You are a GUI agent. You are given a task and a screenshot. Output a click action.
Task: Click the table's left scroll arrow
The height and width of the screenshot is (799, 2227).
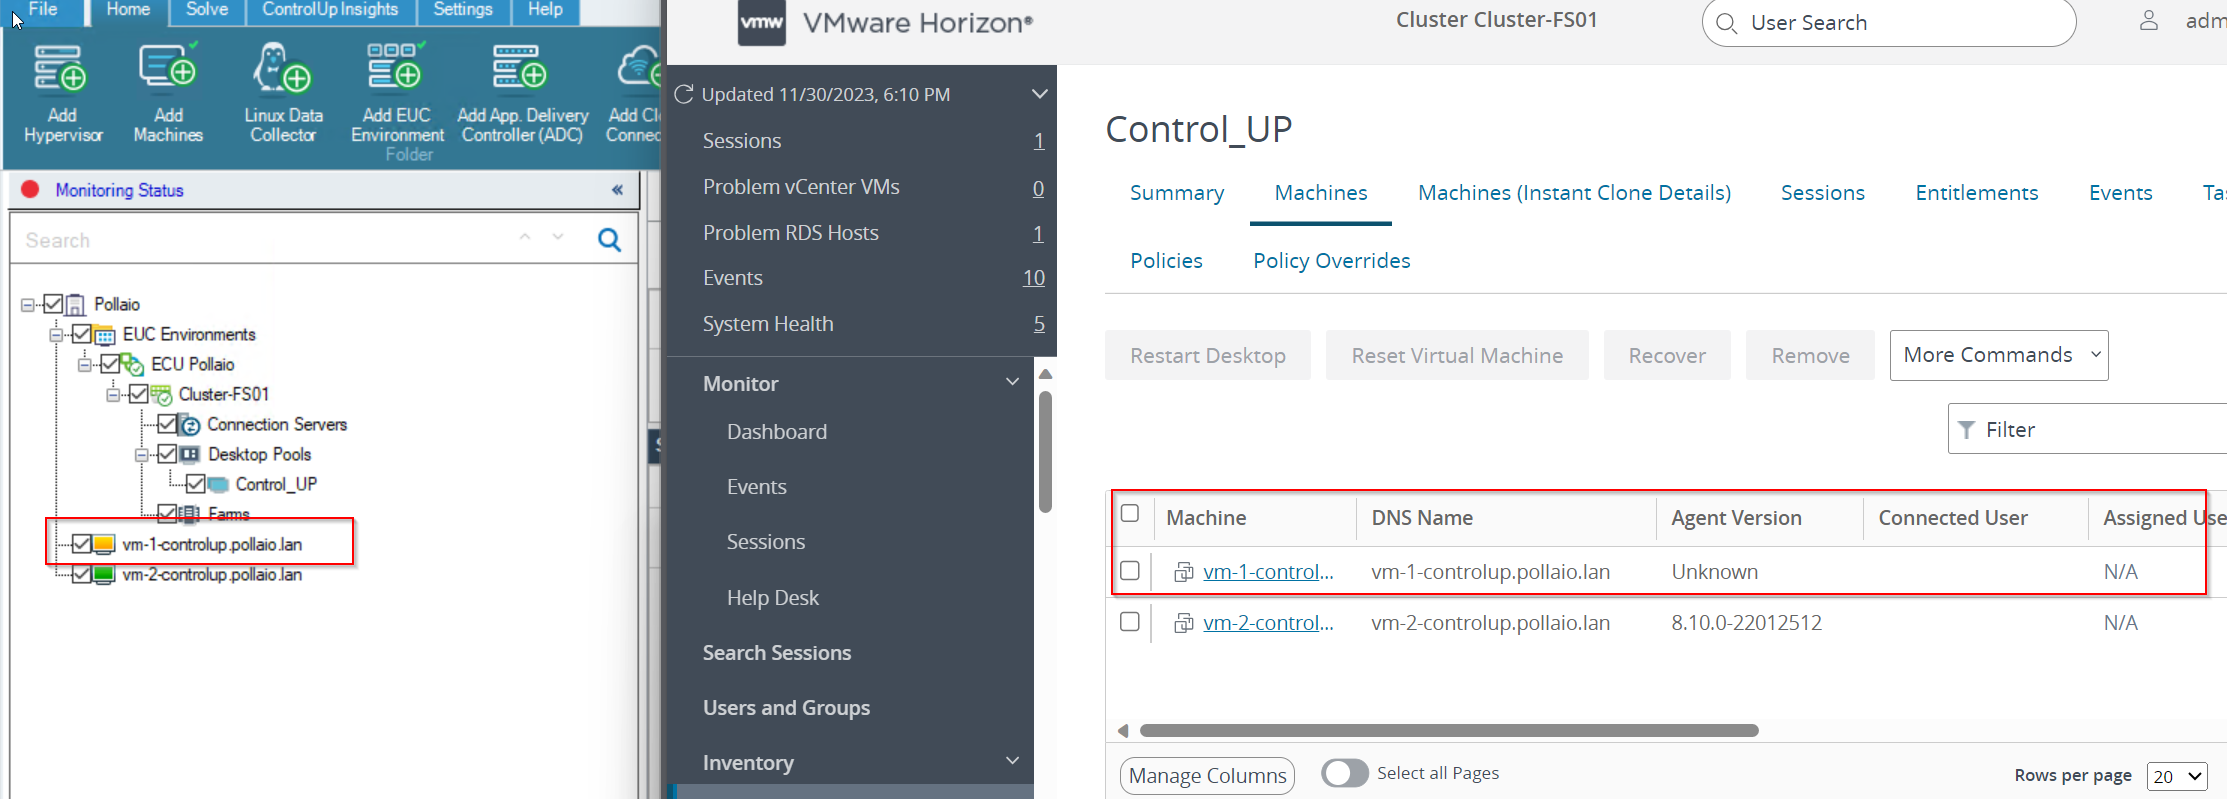pyautogui.click(x=1122, y=730)
